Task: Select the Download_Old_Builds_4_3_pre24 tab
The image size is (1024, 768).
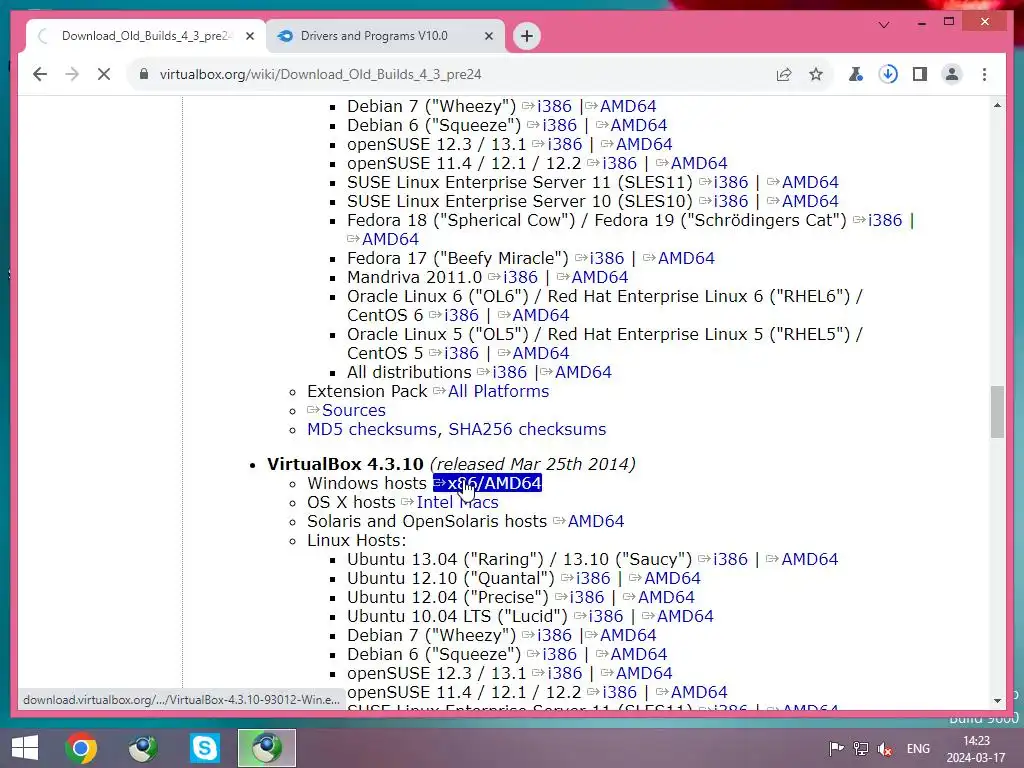Action: [x=146, y=36]
